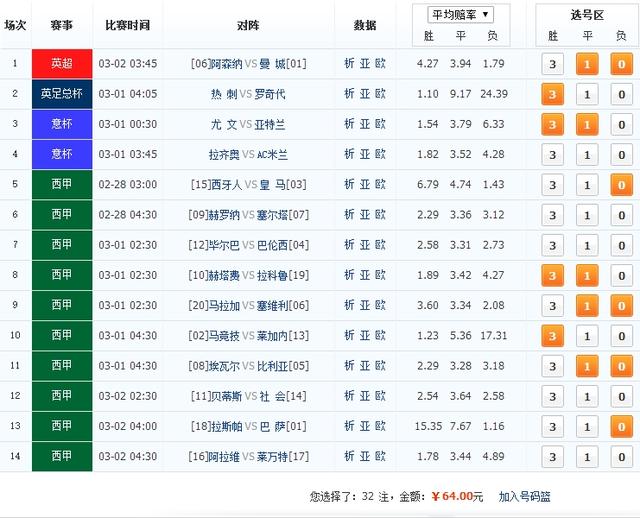Click 西甲 label in row 14
This screenshot has width=640, height=518.
[62, 456]
